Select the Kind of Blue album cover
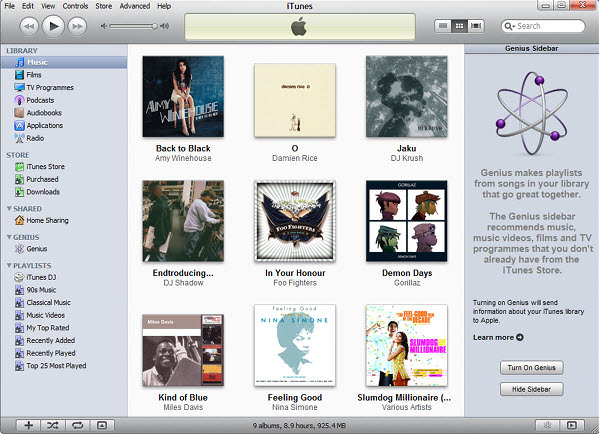Image resolution: width=599 pixels, height=434 pixels. point(183,350)
